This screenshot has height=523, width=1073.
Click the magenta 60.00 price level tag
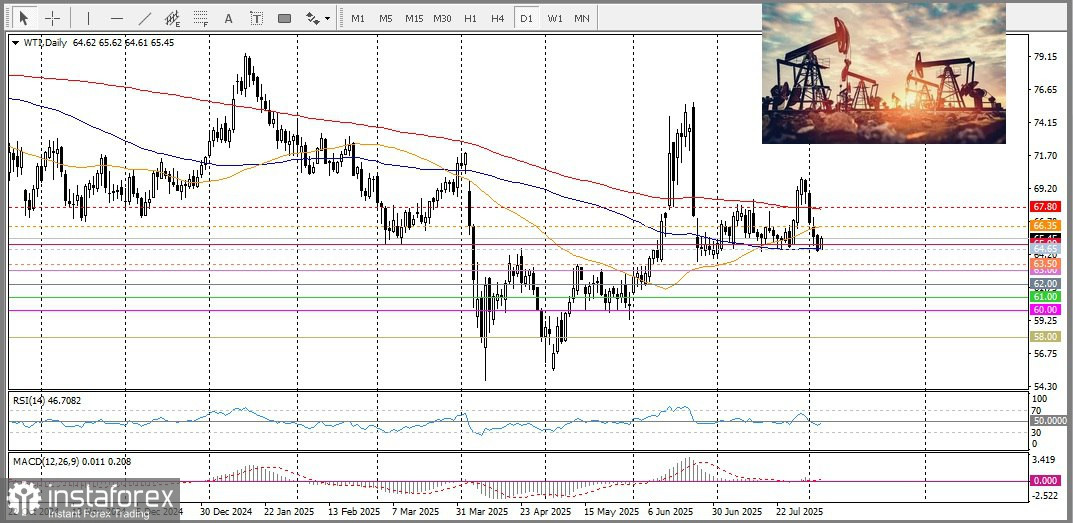pos(1046,310)
